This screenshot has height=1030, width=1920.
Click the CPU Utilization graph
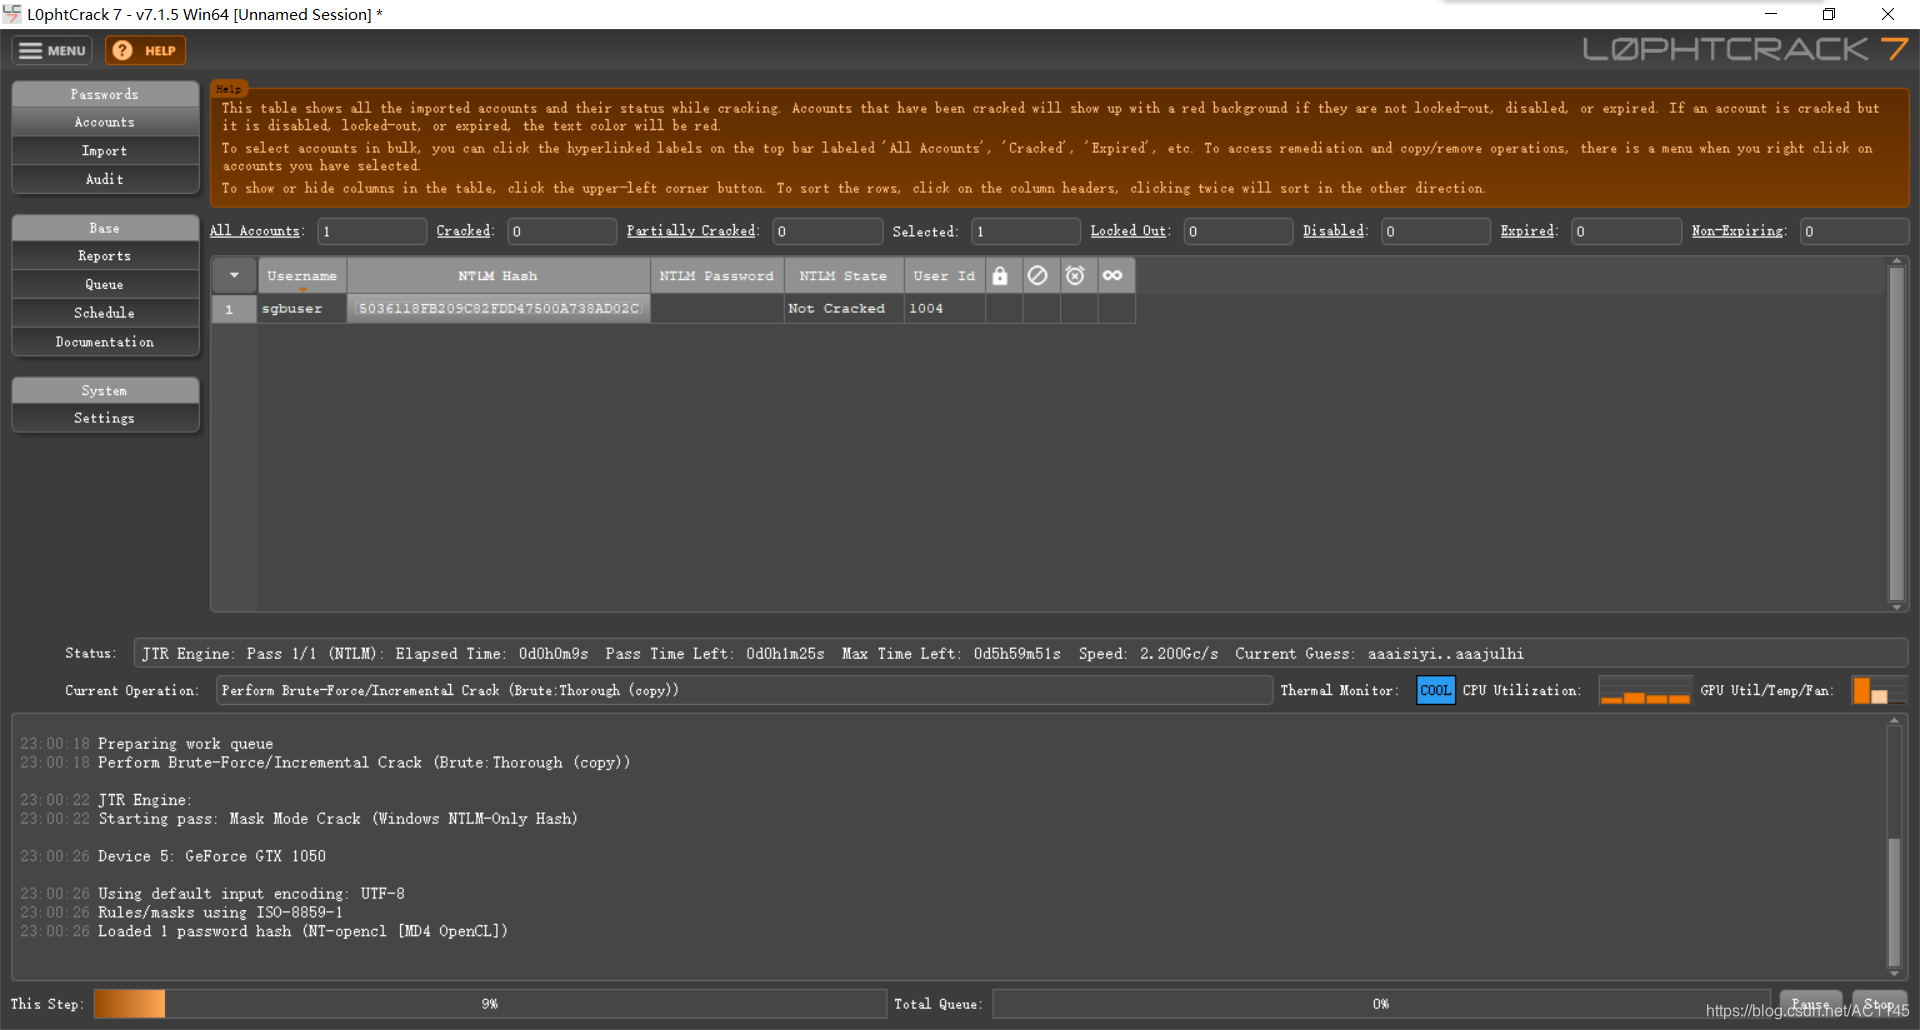coord(1645,690)
